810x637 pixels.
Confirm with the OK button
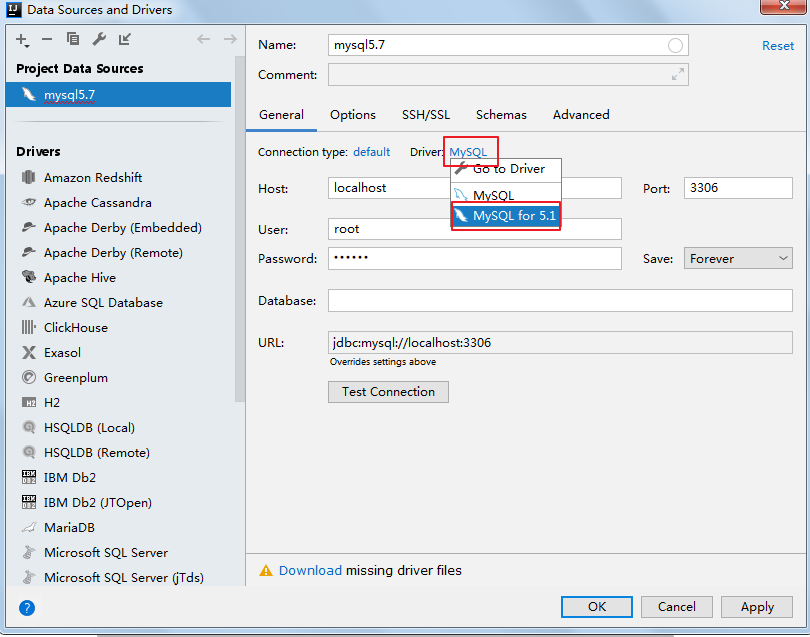(x=597, y=607)
